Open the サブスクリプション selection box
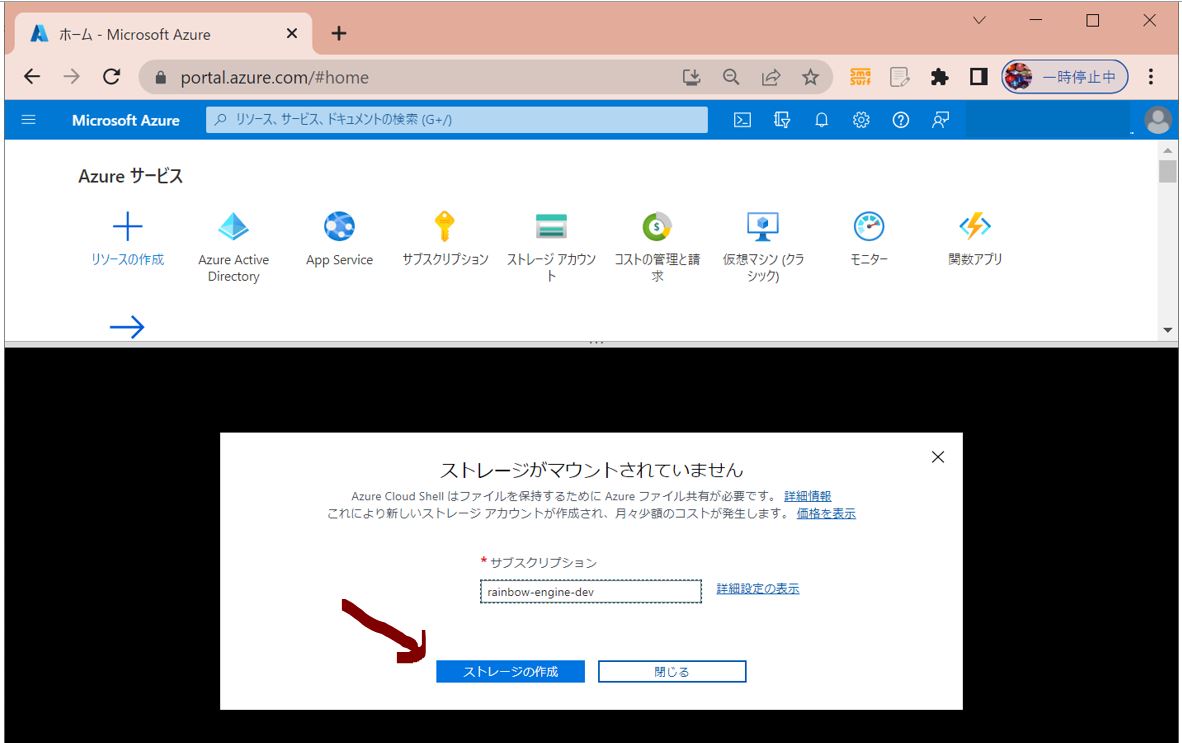Image resolution: width=1182 pixels, height=743 pixels. coord(590,592)
